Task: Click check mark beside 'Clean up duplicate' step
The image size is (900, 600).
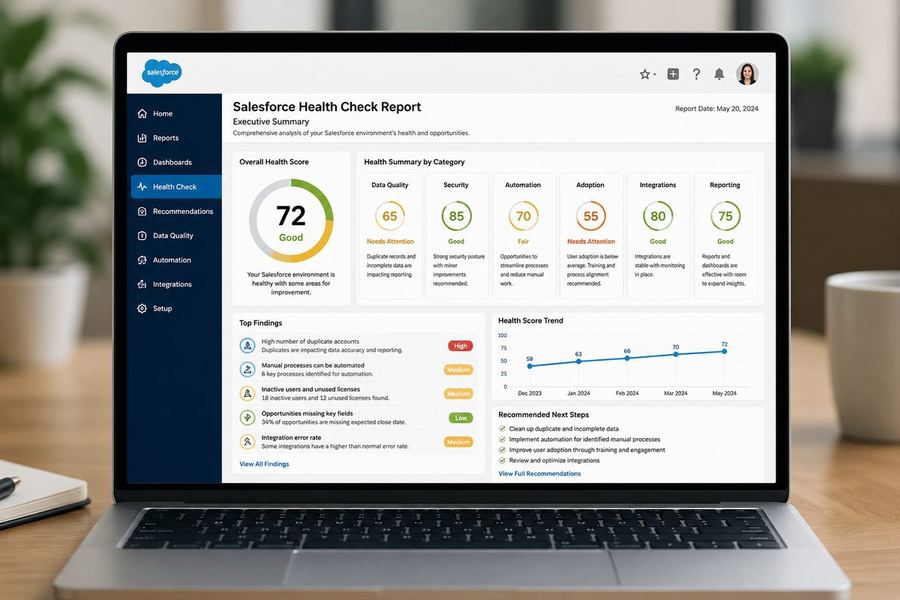Action: click(502, 429)
